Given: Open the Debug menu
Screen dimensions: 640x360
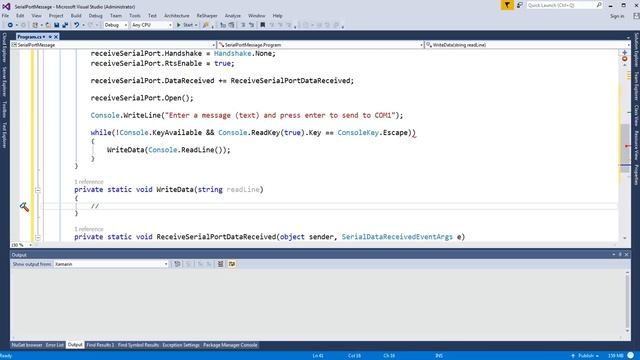Looking at the screenshot, I should click(96, 16).
